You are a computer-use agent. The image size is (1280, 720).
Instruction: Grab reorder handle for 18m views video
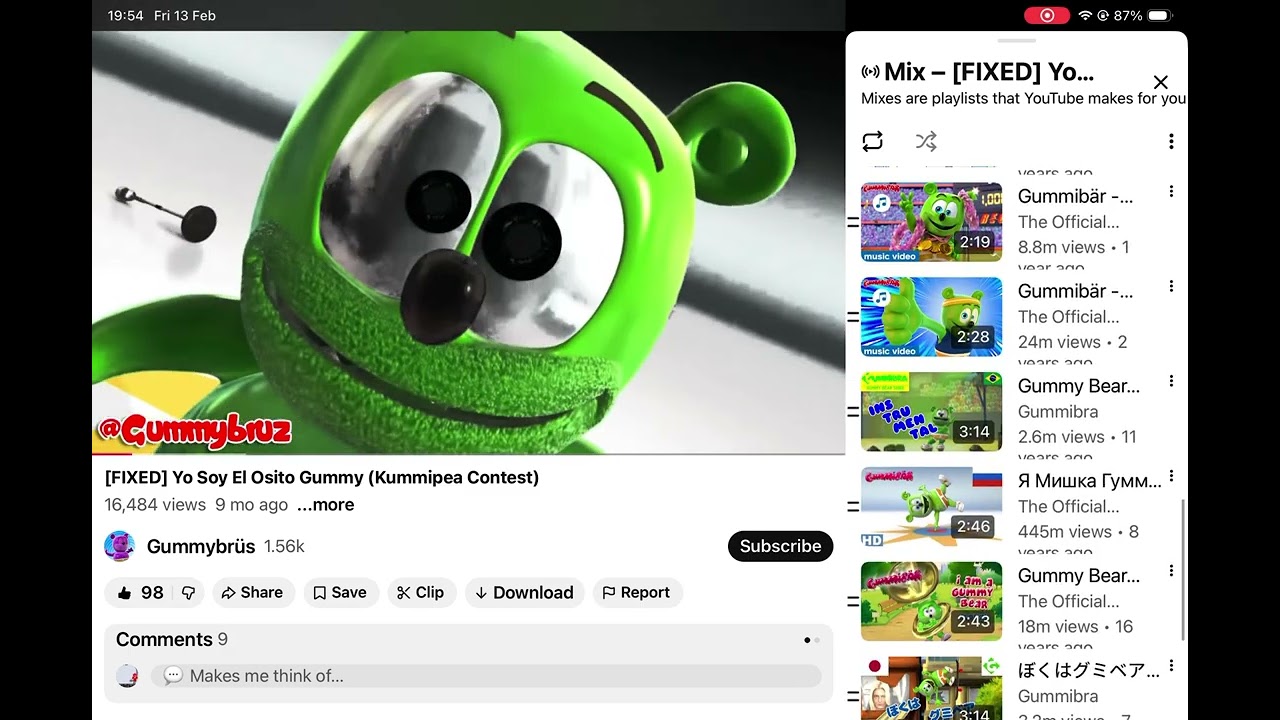853,602
